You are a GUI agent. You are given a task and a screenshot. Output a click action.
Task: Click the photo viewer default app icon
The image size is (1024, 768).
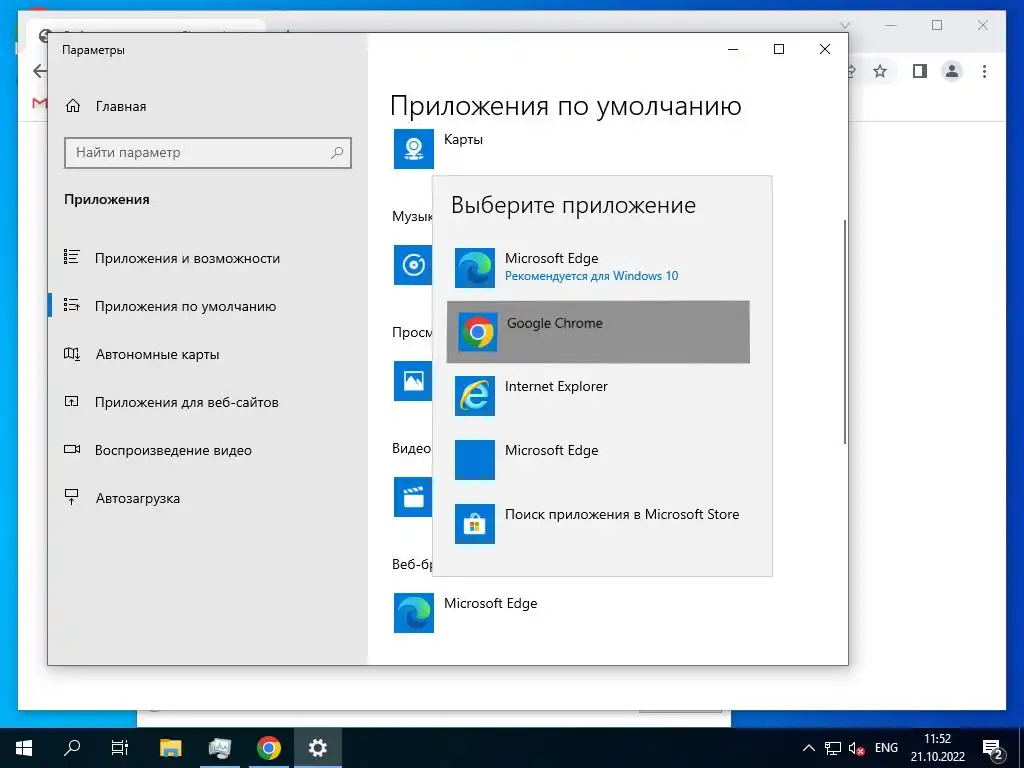413,381
